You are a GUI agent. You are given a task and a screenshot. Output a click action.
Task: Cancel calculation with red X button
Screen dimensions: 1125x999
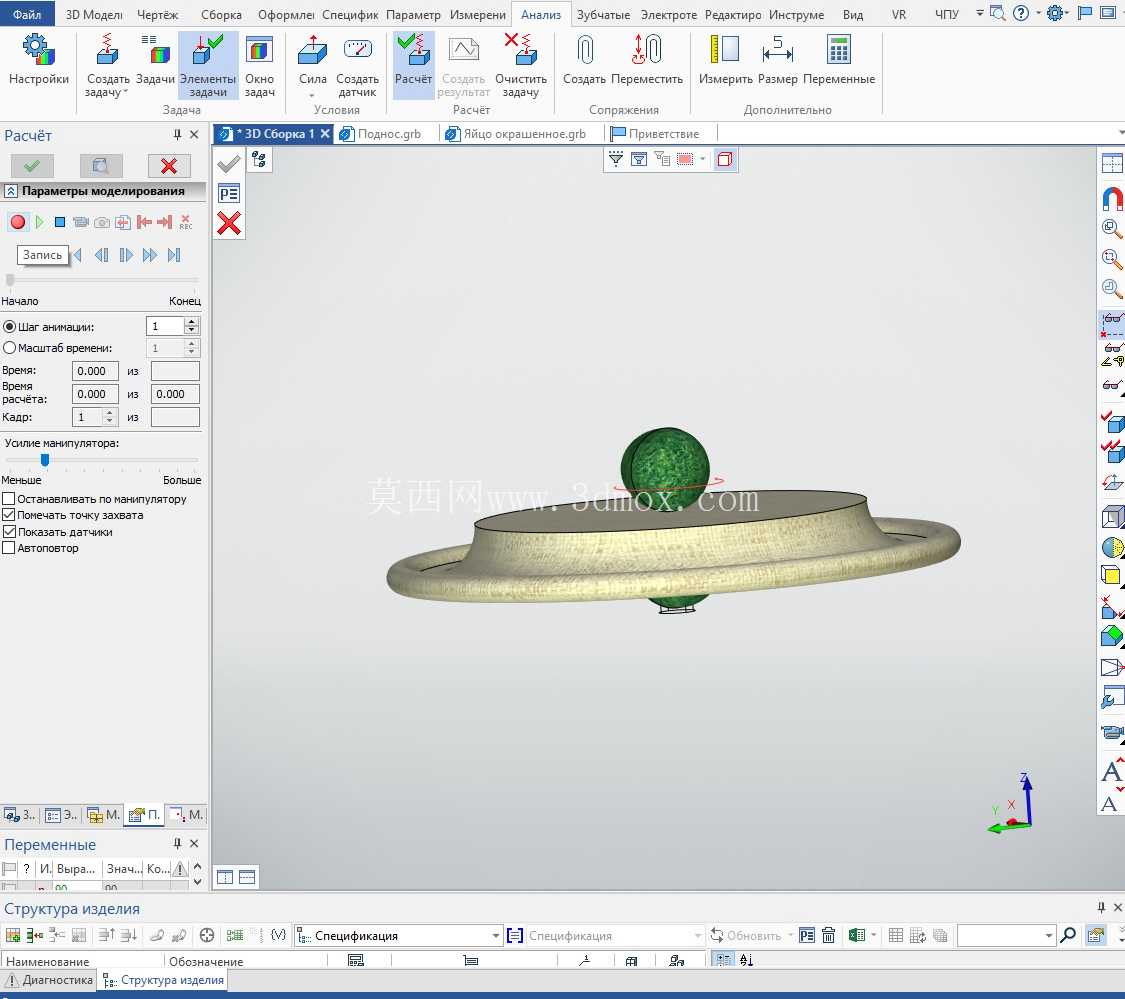(169, 166)
